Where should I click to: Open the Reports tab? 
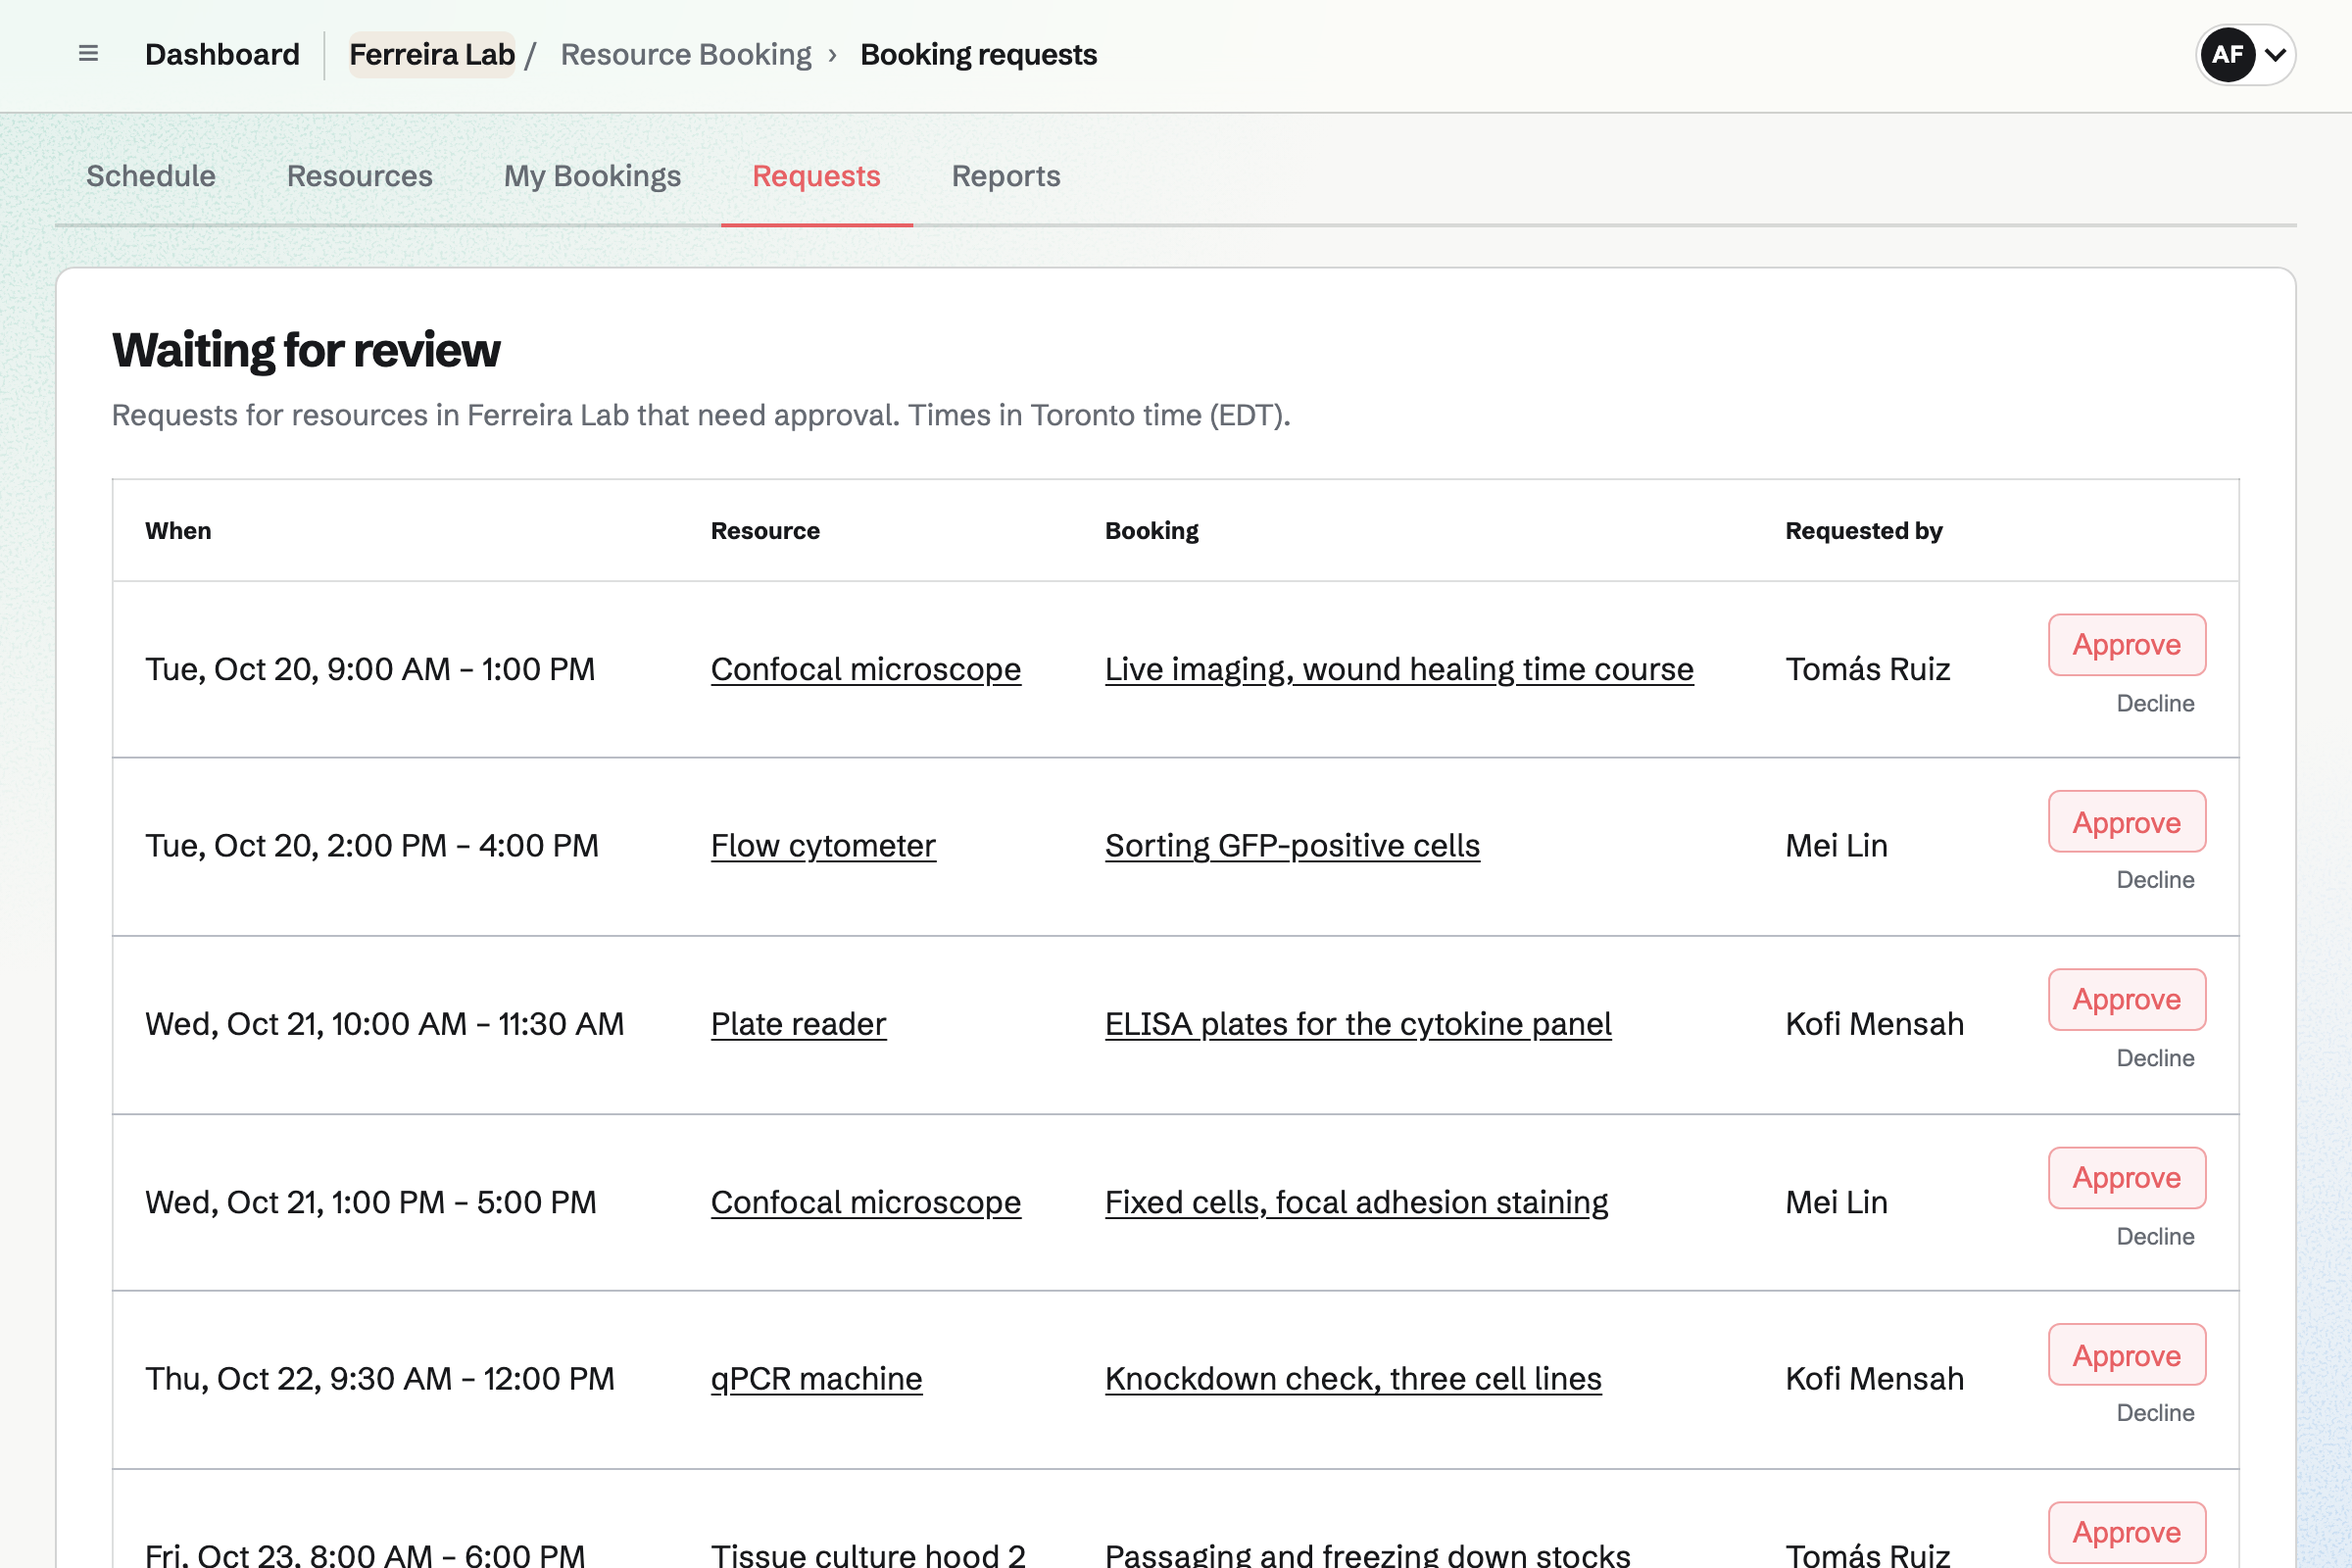point(1006,176)
